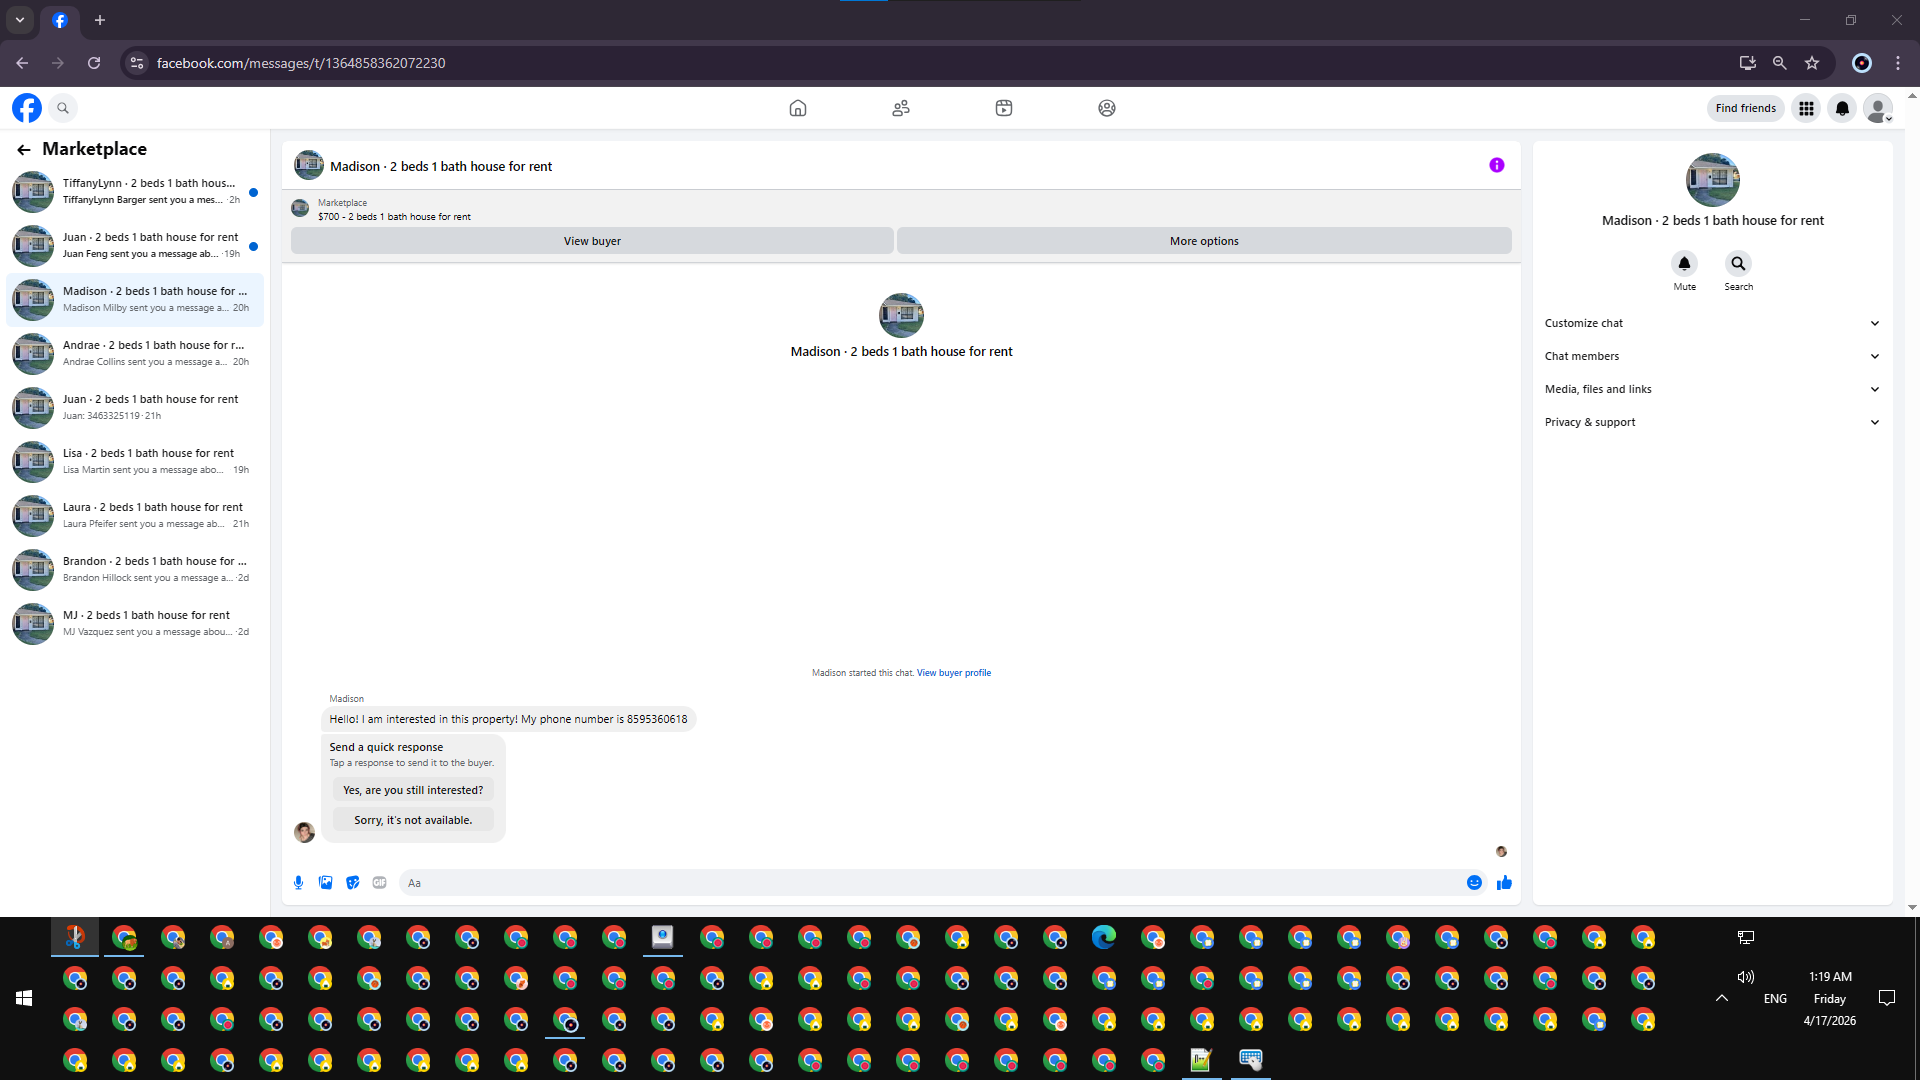This screenshot has height=1080, width=1920.
Task: Click the View buyer button
Action: [x=592, y=241]
